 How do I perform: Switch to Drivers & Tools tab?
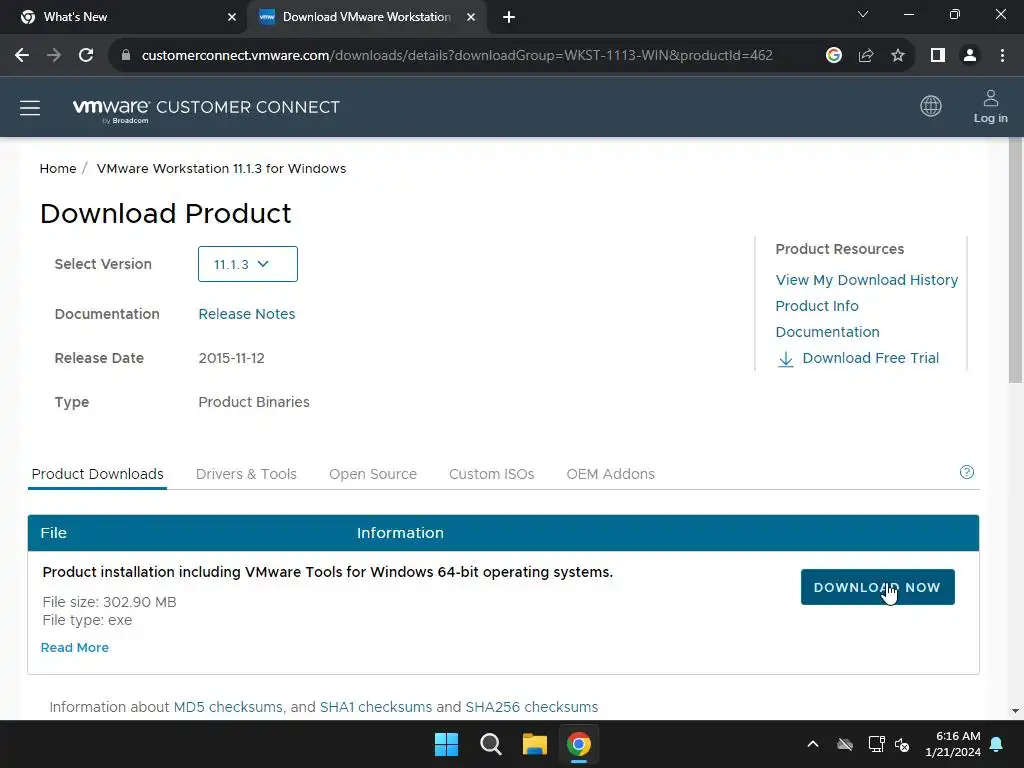246,474
